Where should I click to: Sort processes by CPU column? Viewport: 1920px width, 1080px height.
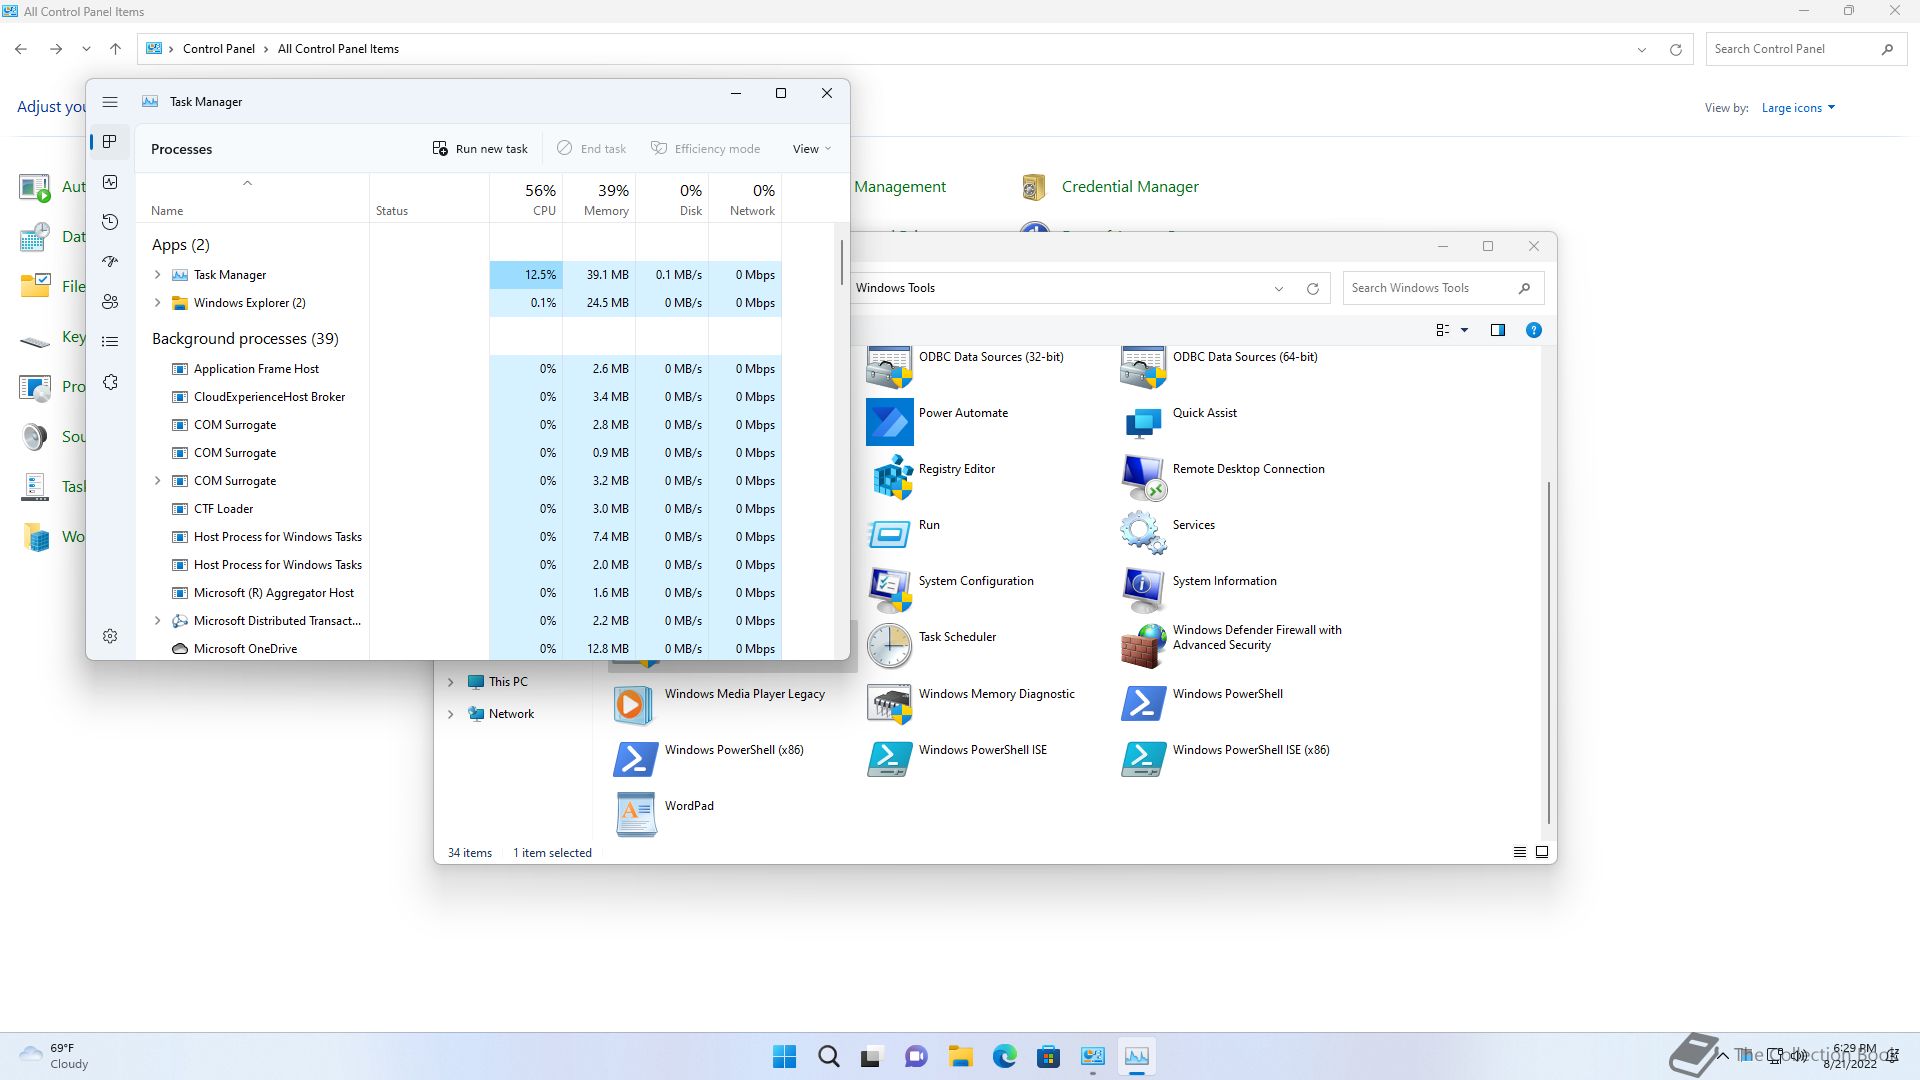[526, 199]
